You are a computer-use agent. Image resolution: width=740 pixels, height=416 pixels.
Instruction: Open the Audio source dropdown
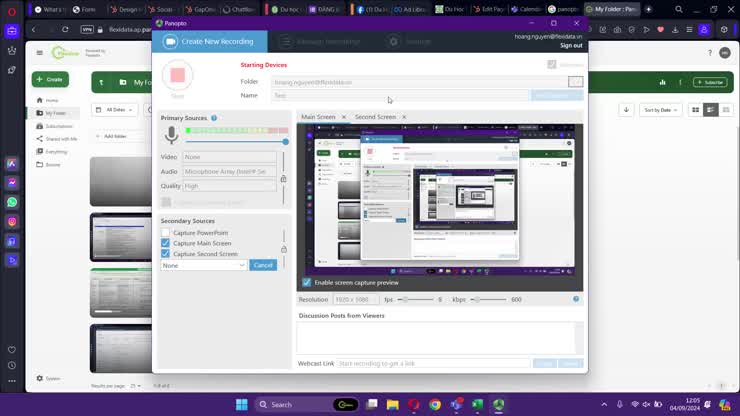click(x=230, y=171)
